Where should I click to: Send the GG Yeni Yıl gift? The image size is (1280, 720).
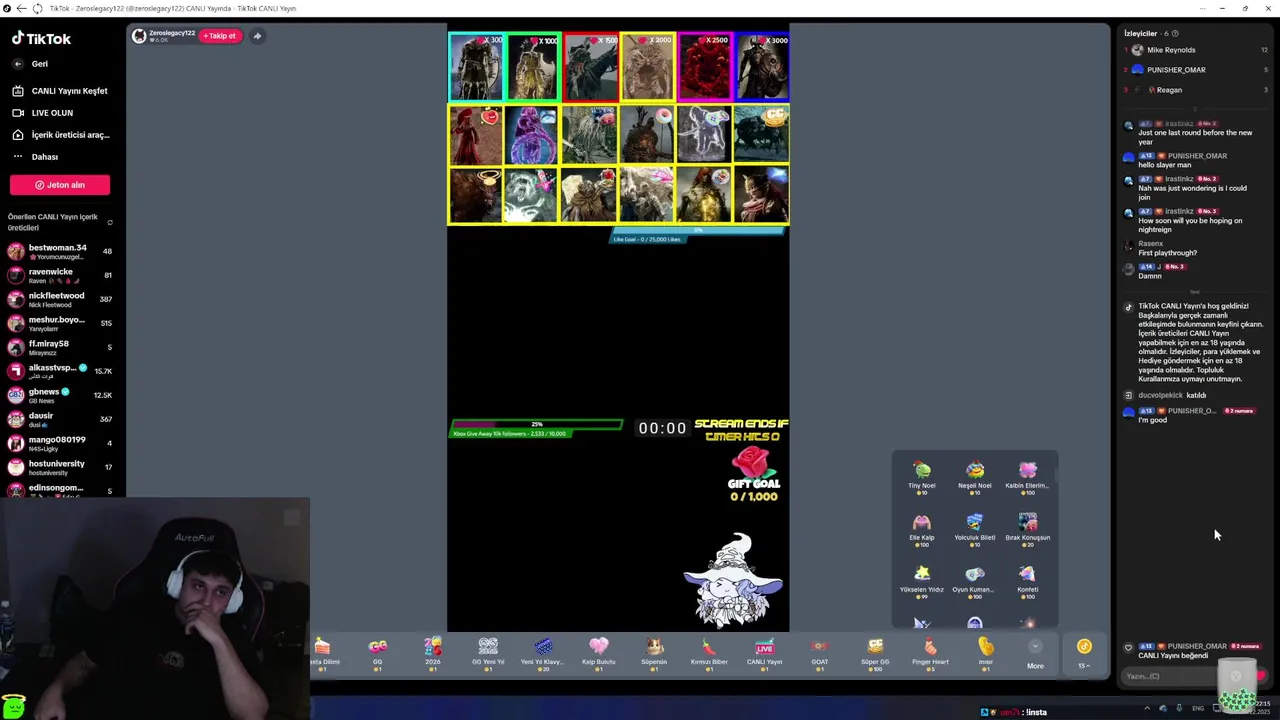(488, 653)
